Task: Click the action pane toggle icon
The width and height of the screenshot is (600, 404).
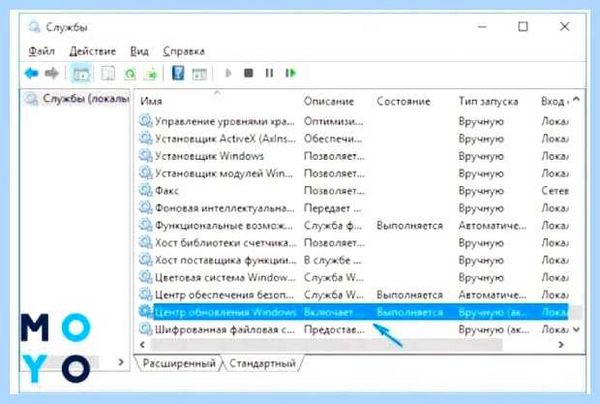Action: click(x=199, y=73)
